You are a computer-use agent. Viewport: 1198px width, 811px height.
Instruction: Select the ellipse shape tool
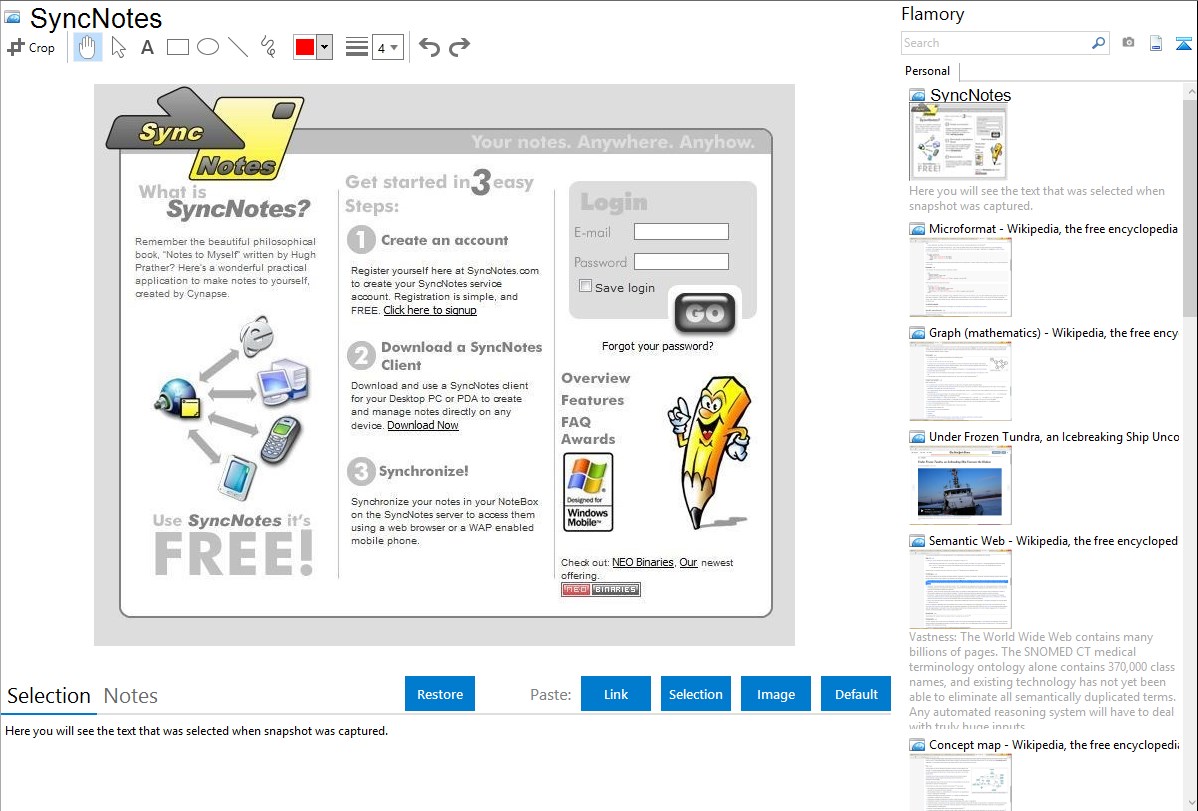pyautogui.click(x=208, y=47)
